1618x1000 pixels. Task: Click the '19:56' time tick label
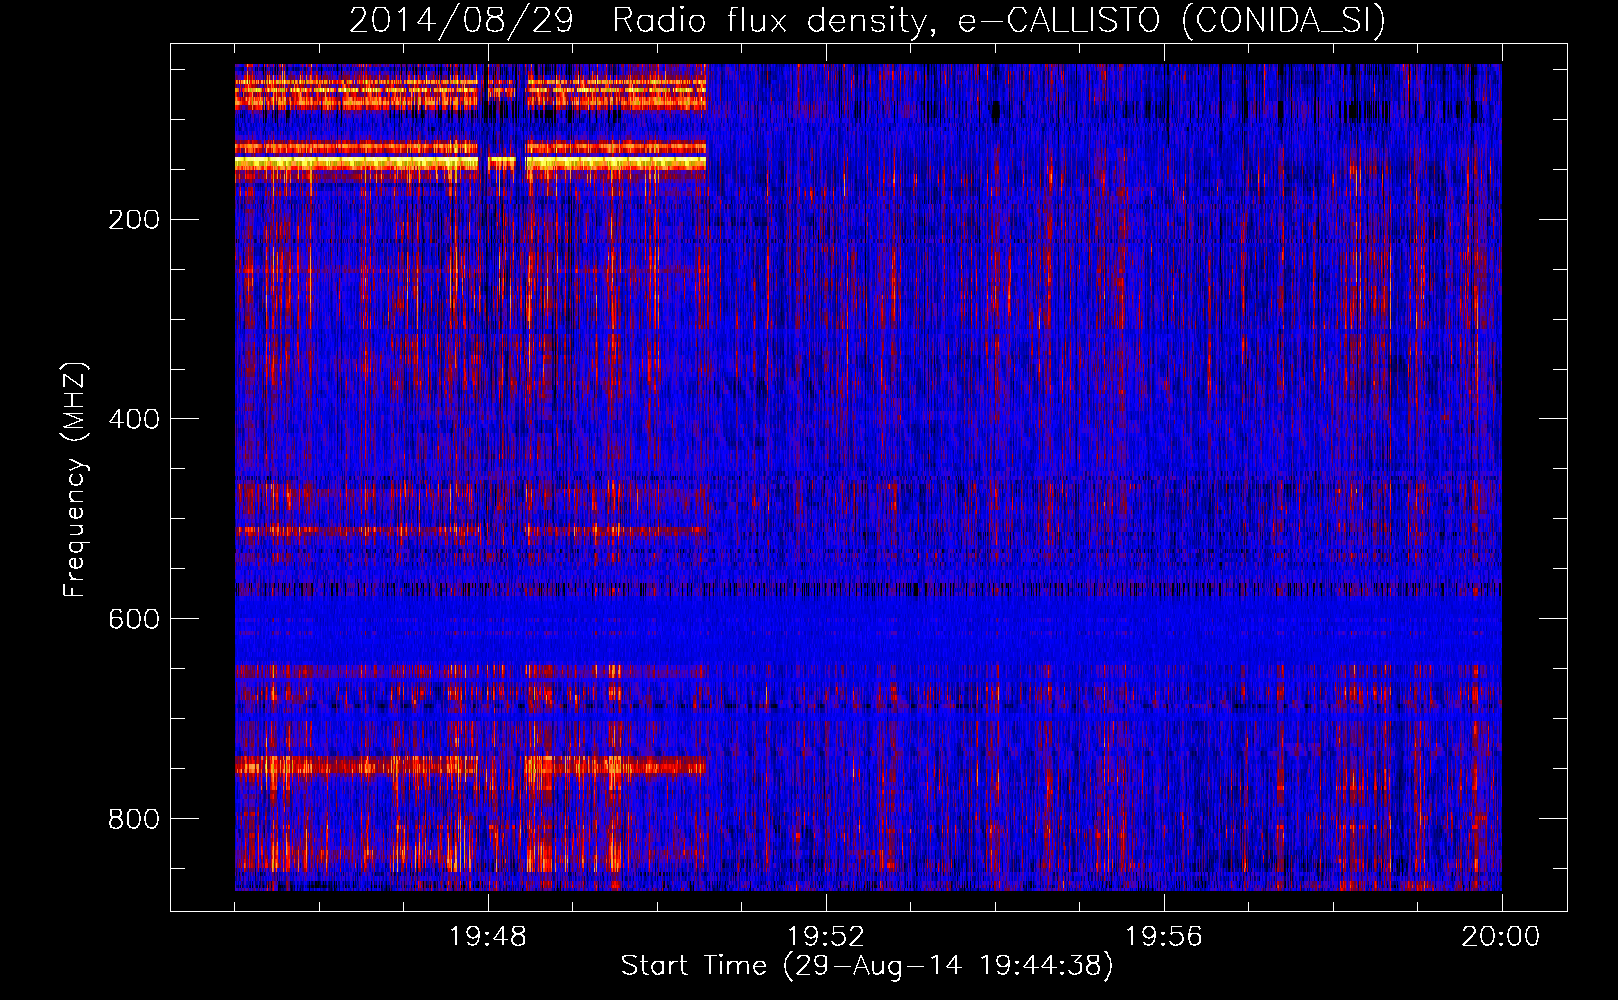coord(1164,937)
